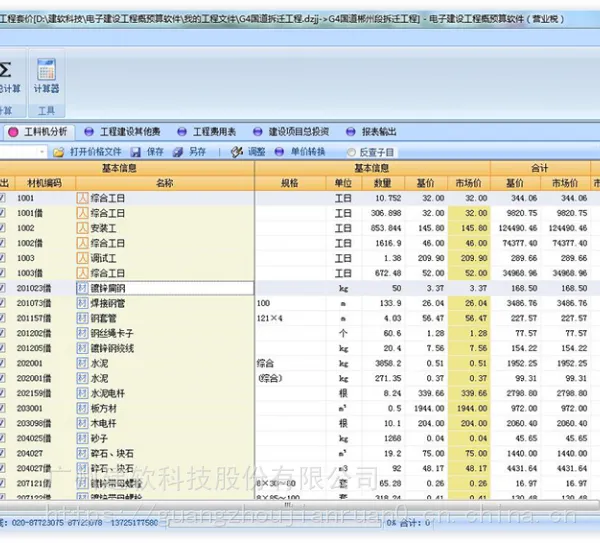Click the material icon of 水泥电杆

[82, 393]
